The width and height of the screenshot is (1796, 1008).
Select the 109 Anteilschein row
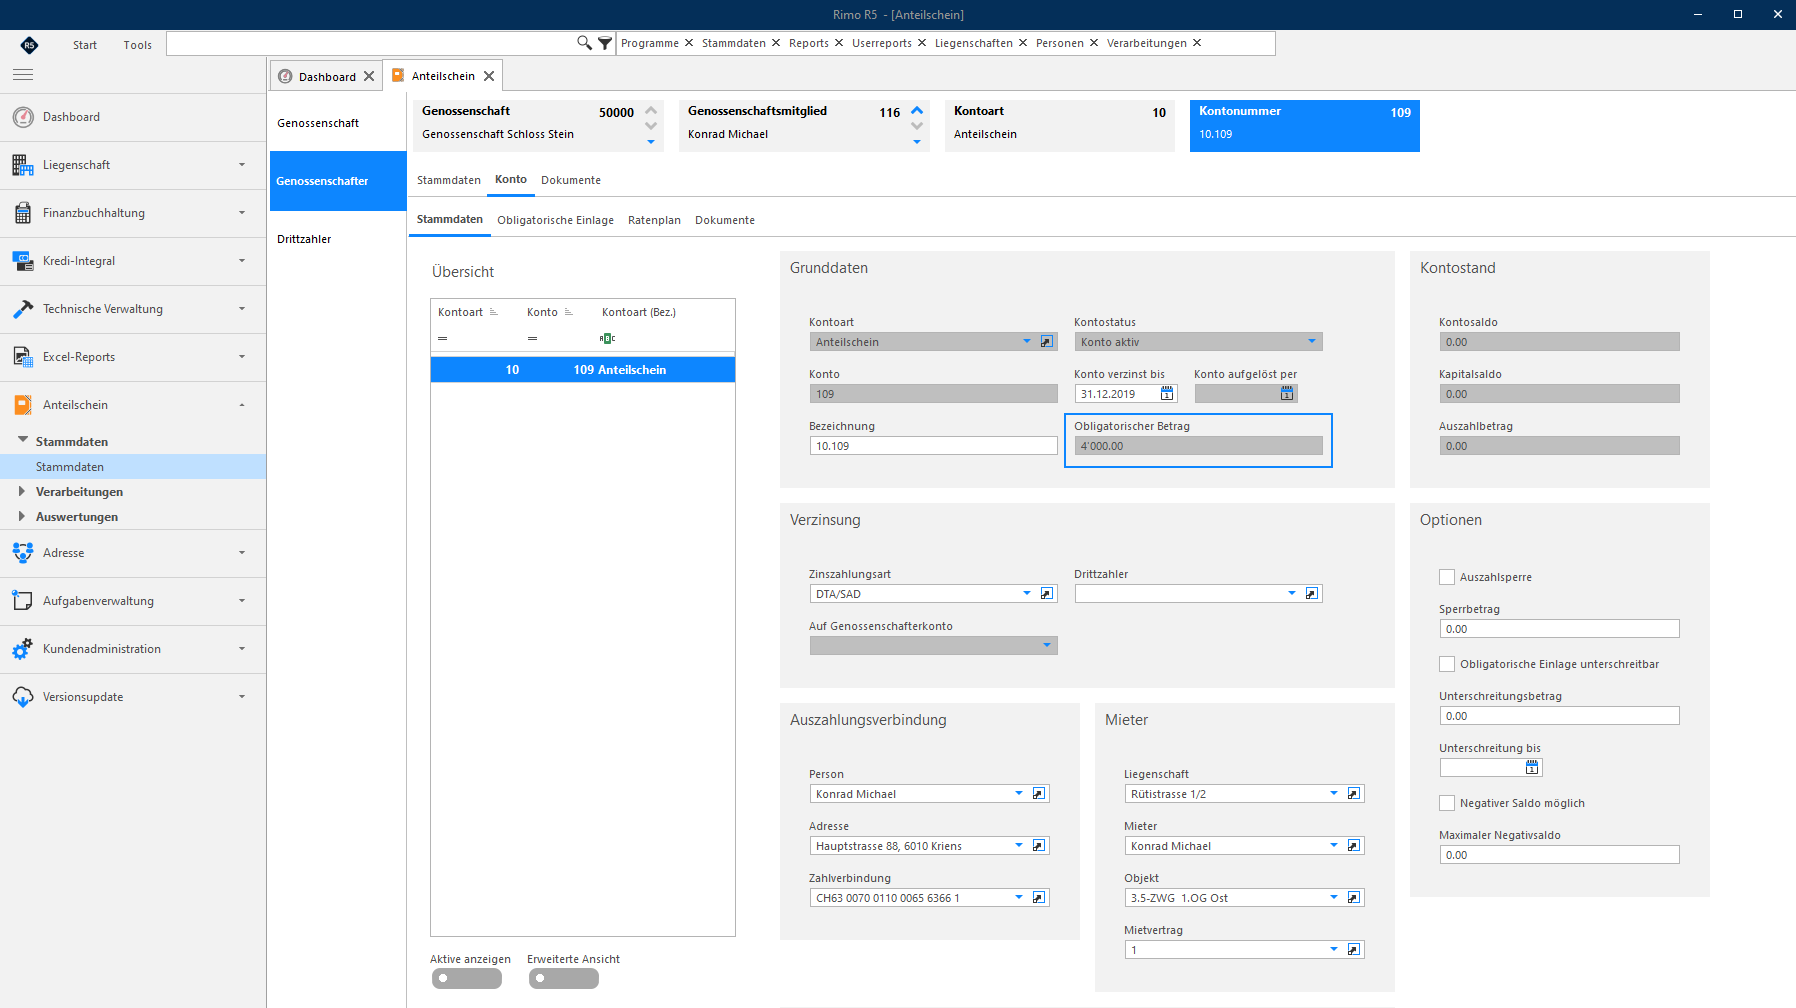[583, 370]
